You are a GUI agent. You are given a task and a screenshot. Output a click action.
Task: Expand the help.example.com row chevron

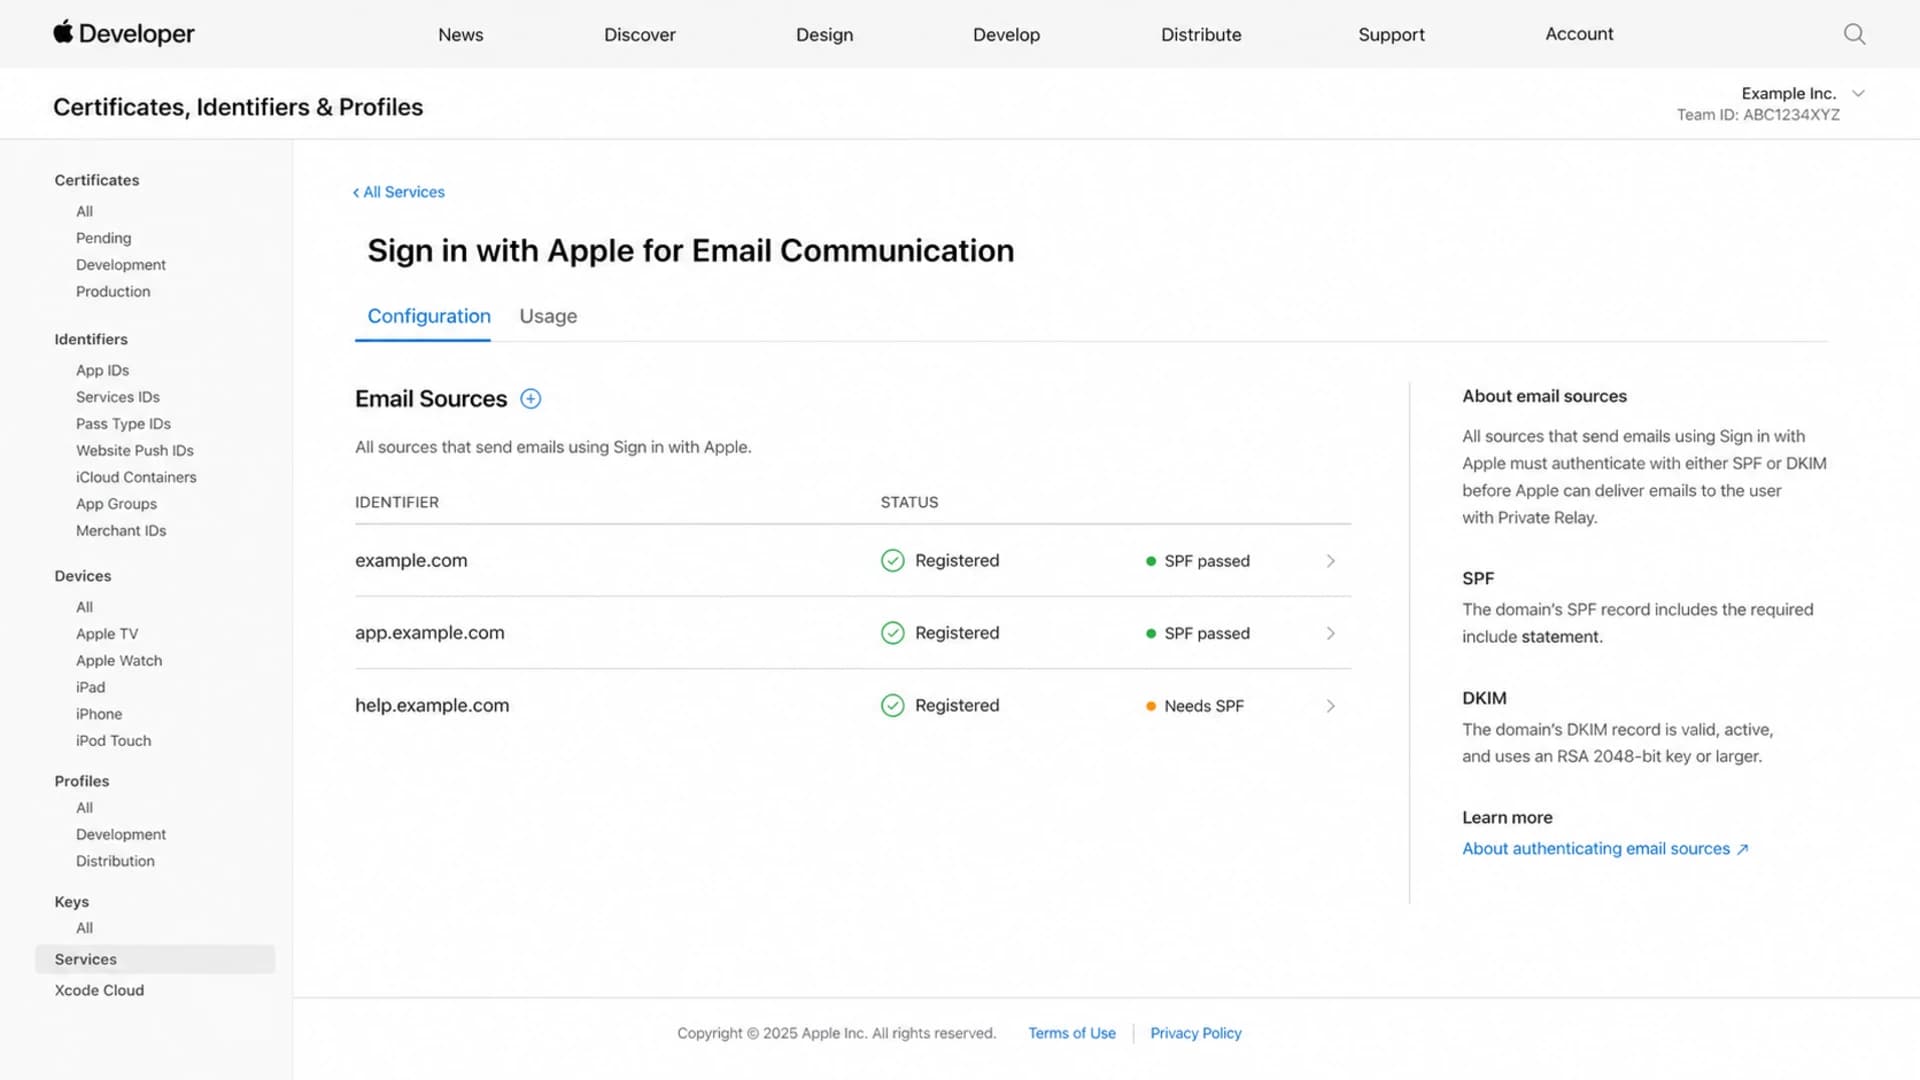click(x=1331, y=706)
